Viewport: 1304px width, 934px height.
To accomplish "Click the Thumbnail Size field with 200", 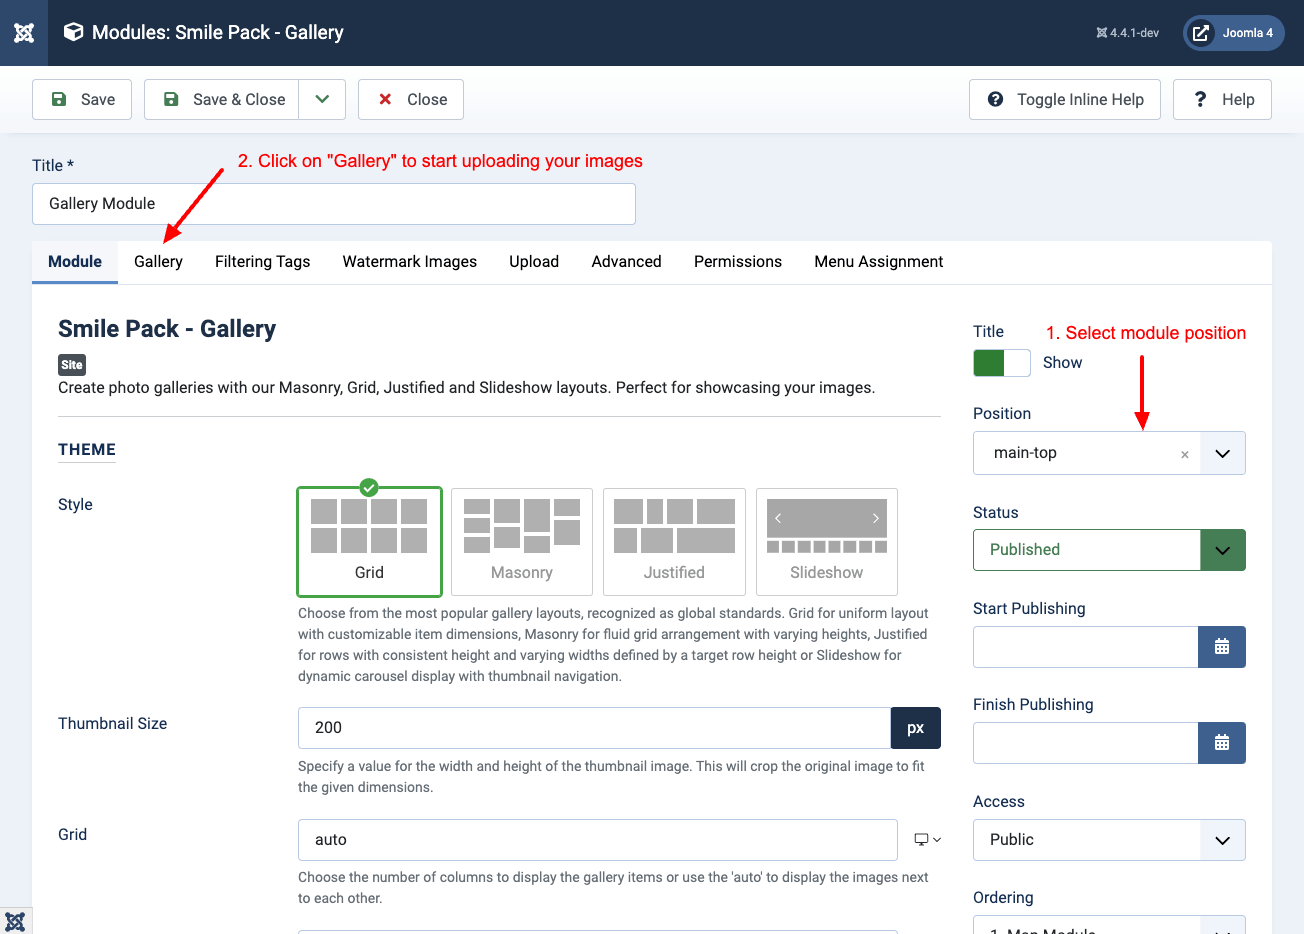I will coord(594,728).
